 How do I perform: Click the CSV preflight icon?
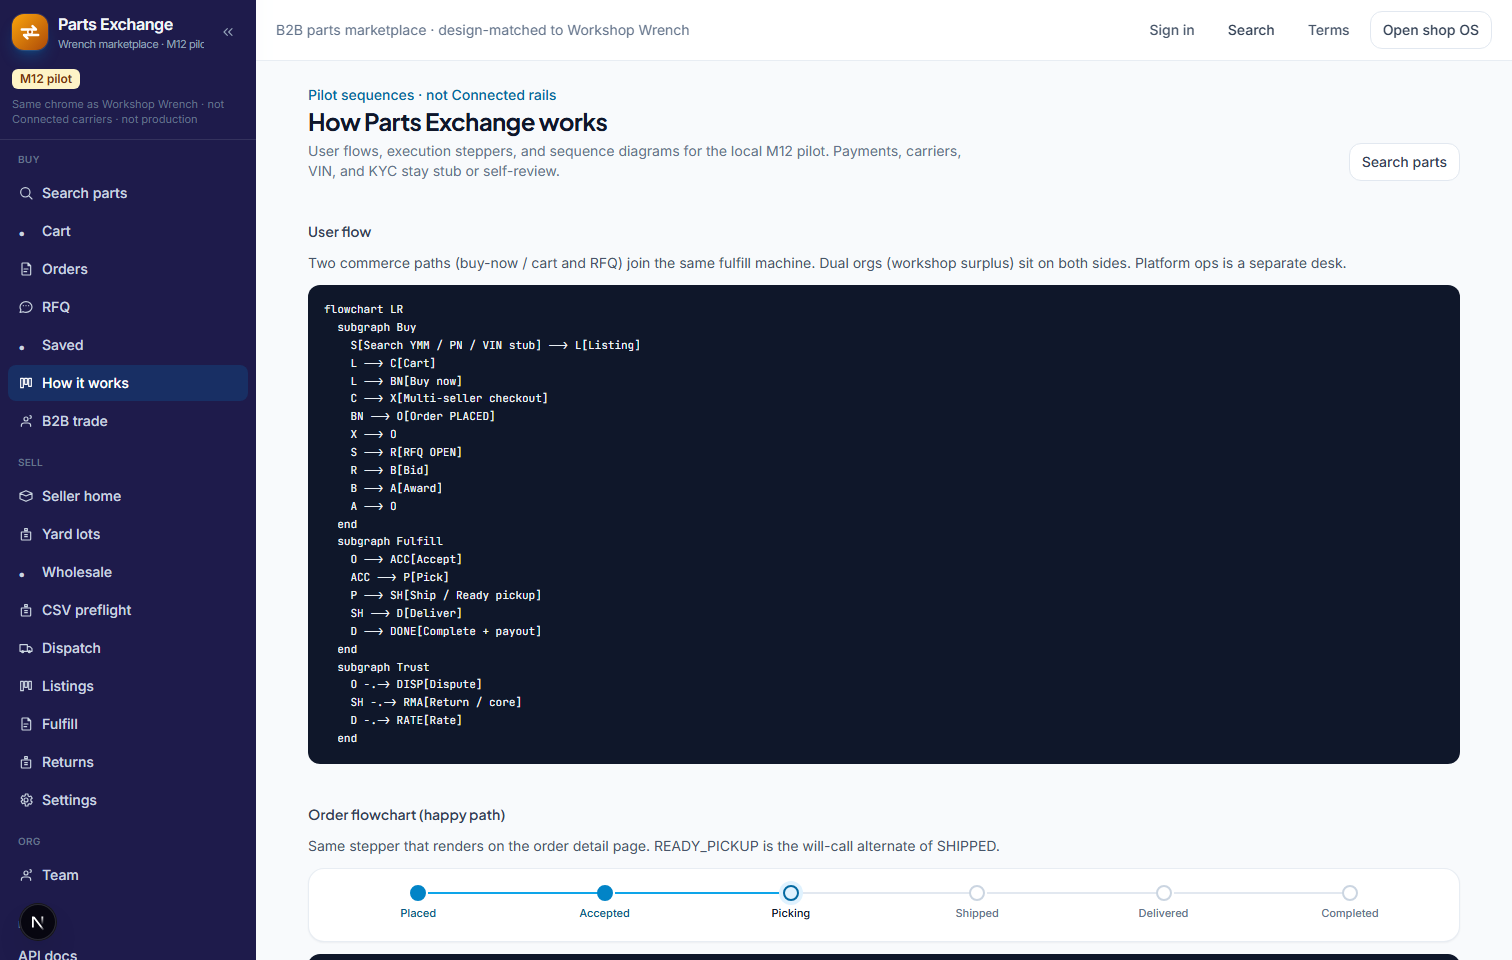pos(26,610)
